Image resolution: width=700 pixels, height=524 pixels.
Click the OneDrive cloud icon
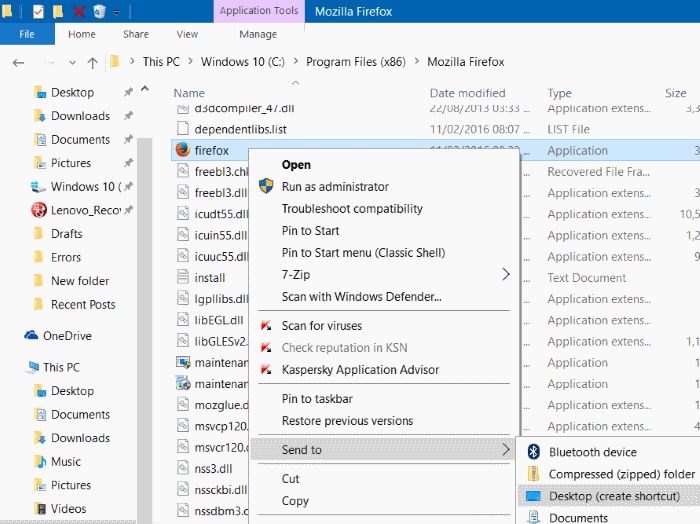(31, 335)
